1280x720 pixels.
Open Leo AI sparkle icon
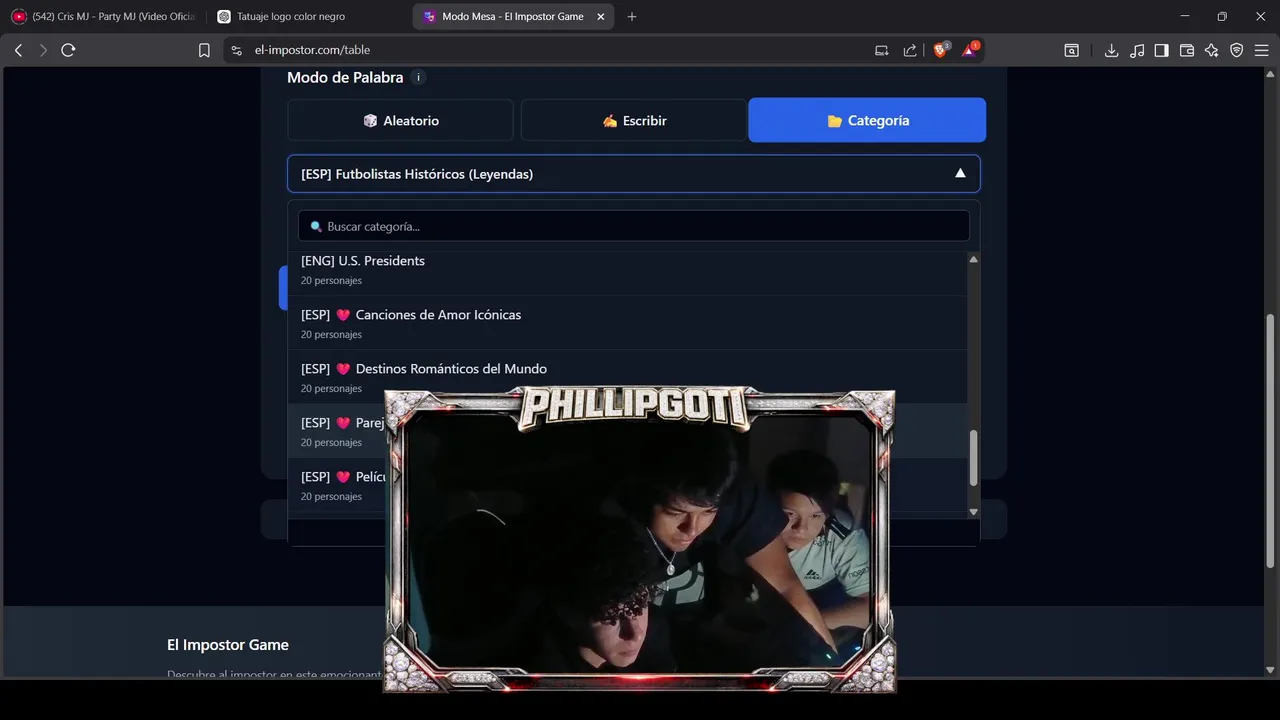pos(1212,50)
